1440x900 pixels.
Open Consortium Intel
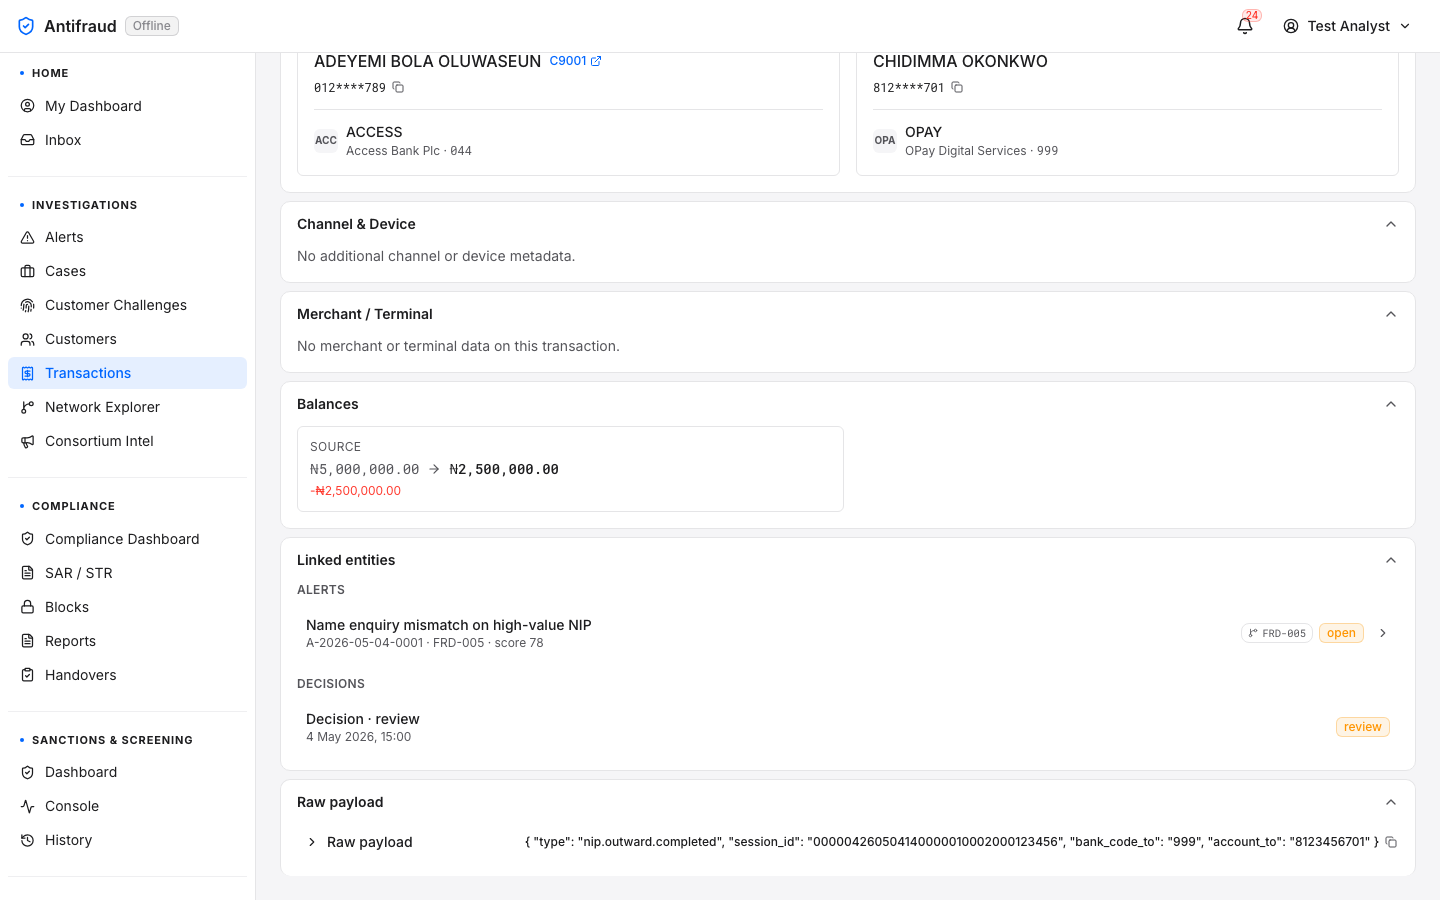click(x=128, y=441)
